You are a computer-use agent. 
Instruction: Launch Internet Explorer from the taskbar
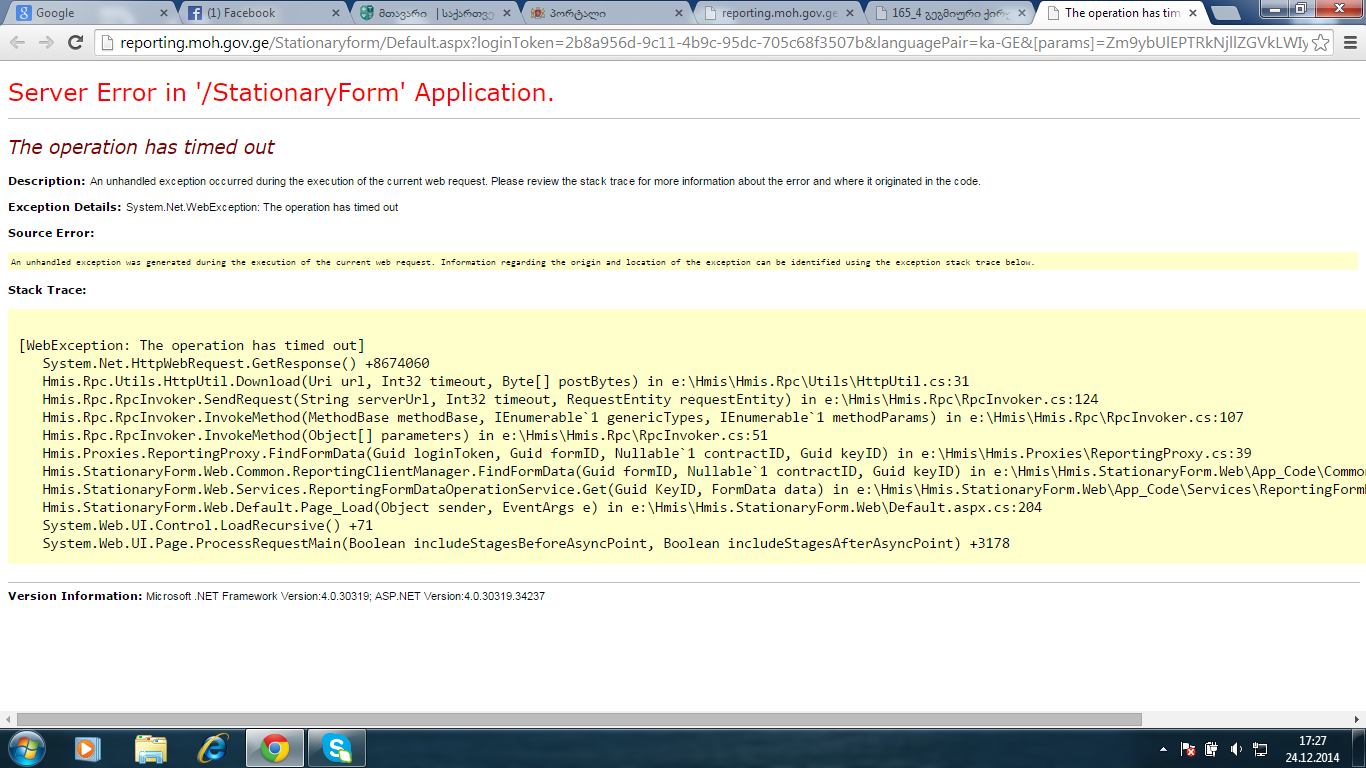point(213,748)
